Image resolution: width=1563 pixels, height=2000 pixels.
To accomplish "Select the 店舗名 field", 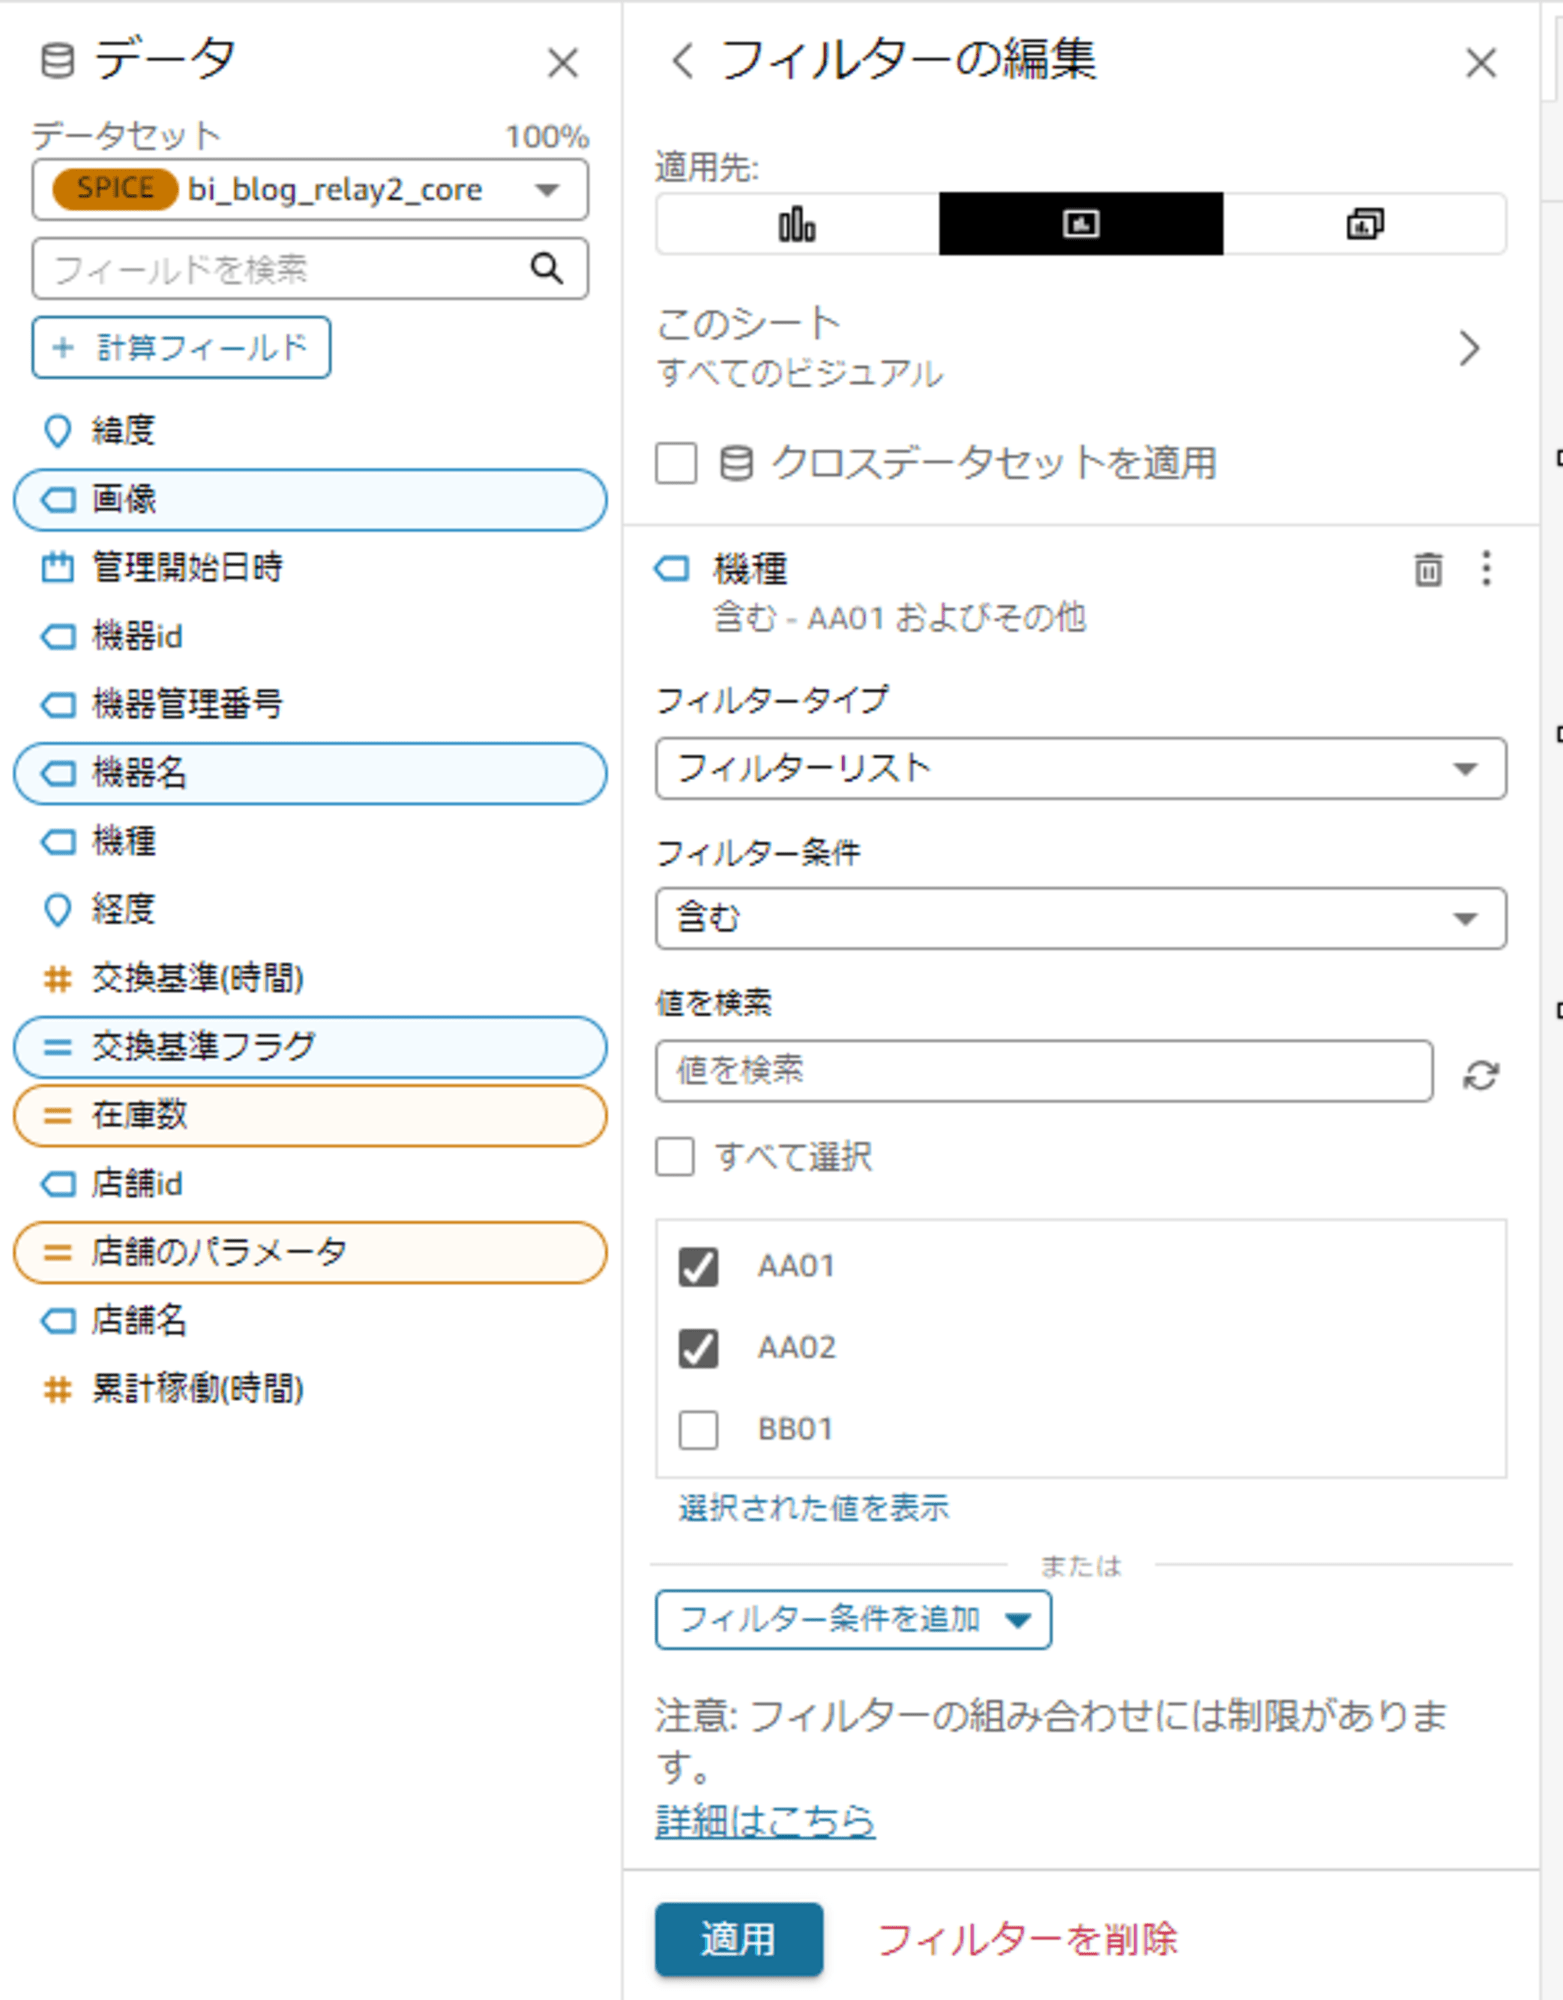I will pos(310,1320).
